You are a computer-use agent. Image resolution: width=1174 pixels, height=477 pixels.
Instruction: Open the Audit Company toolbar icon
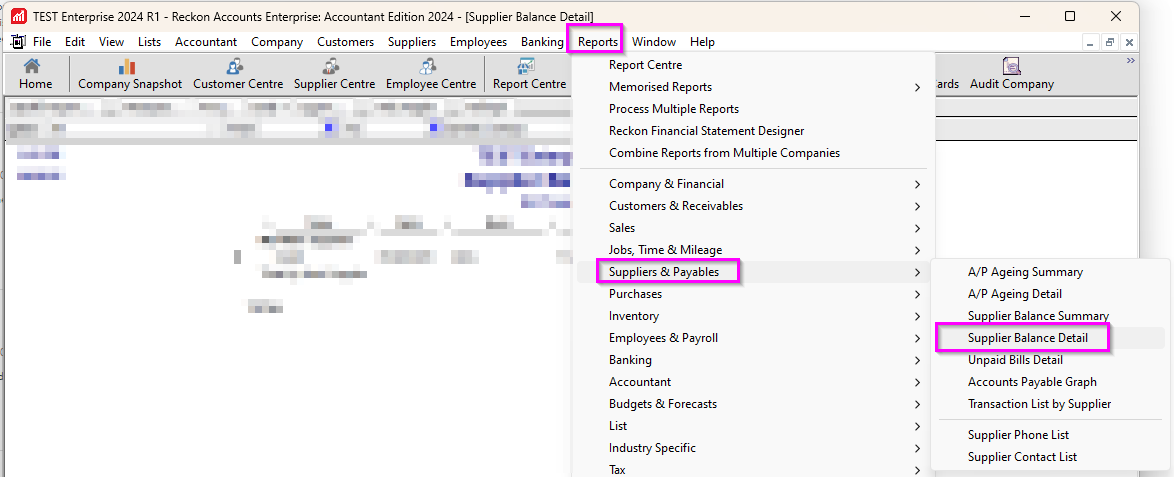click(1012, 74)
